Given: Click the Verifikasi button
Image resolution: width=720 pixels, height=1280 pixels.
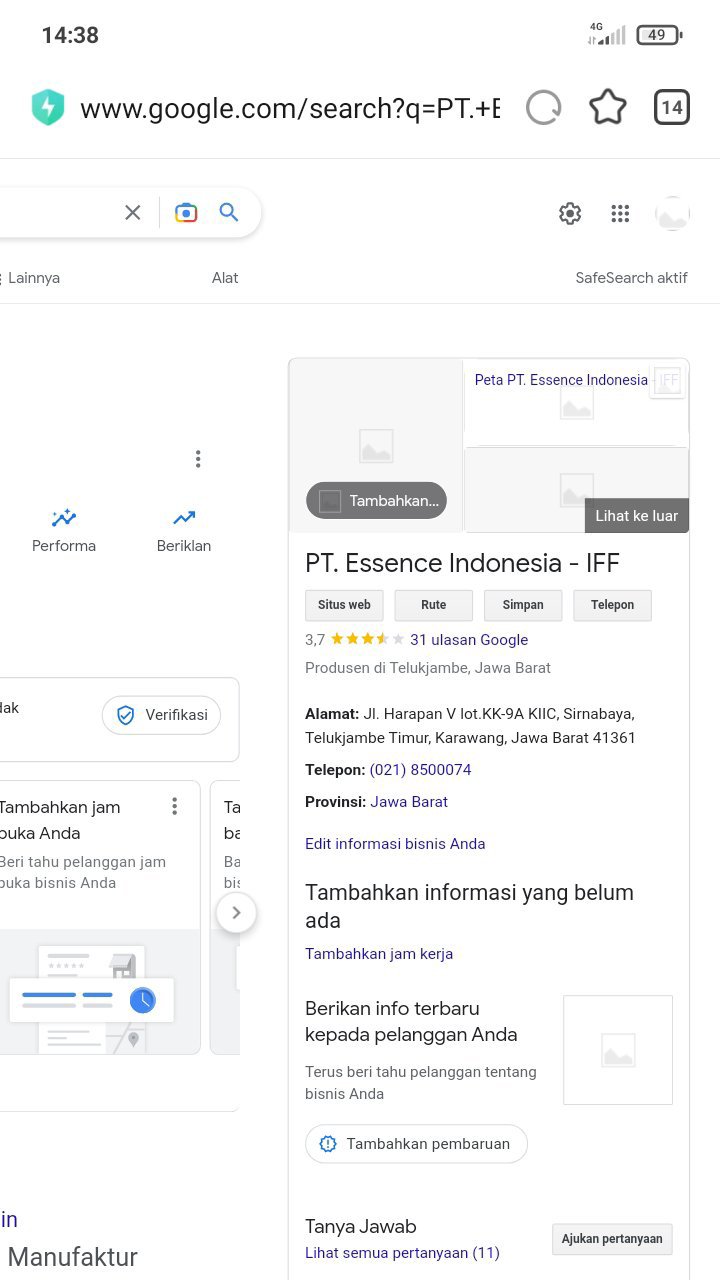Looking at the screenshot, I should [161, 715].
